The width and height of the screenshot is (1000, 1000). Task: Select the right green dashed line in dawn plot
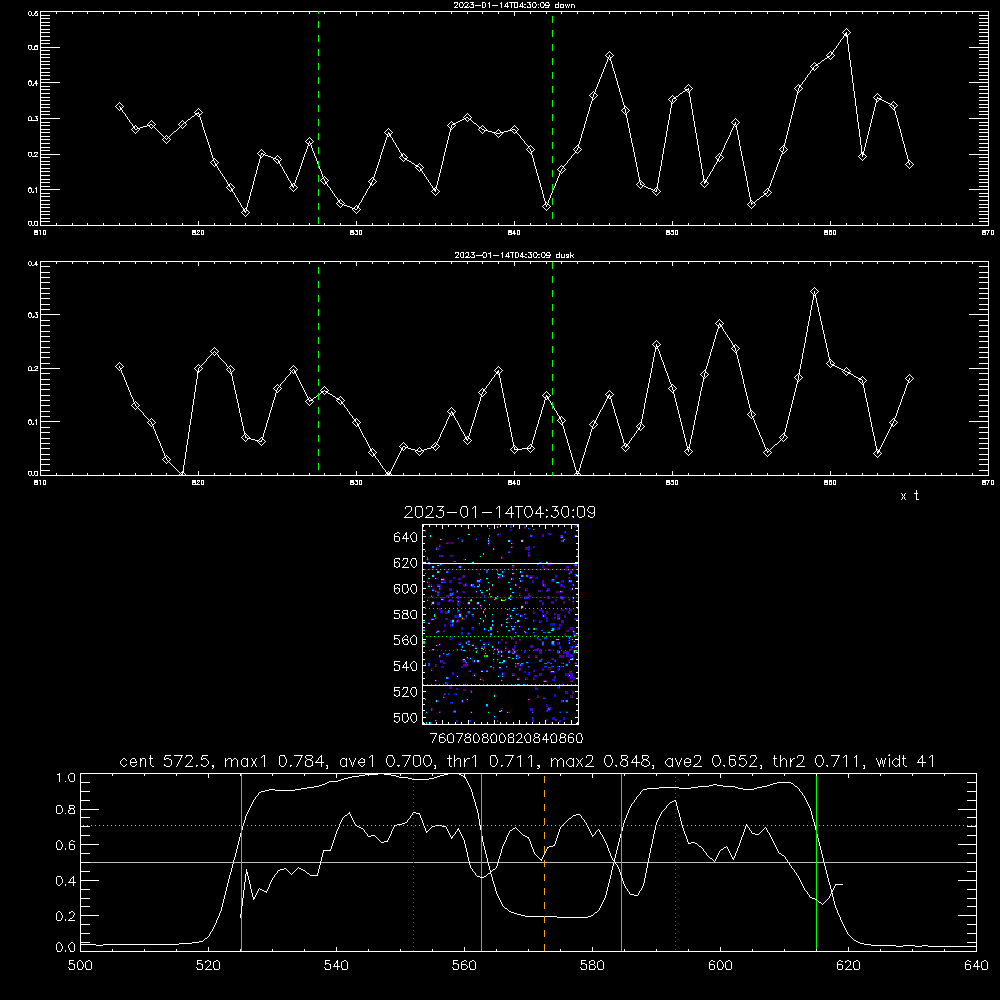click(x=552, y=119)
